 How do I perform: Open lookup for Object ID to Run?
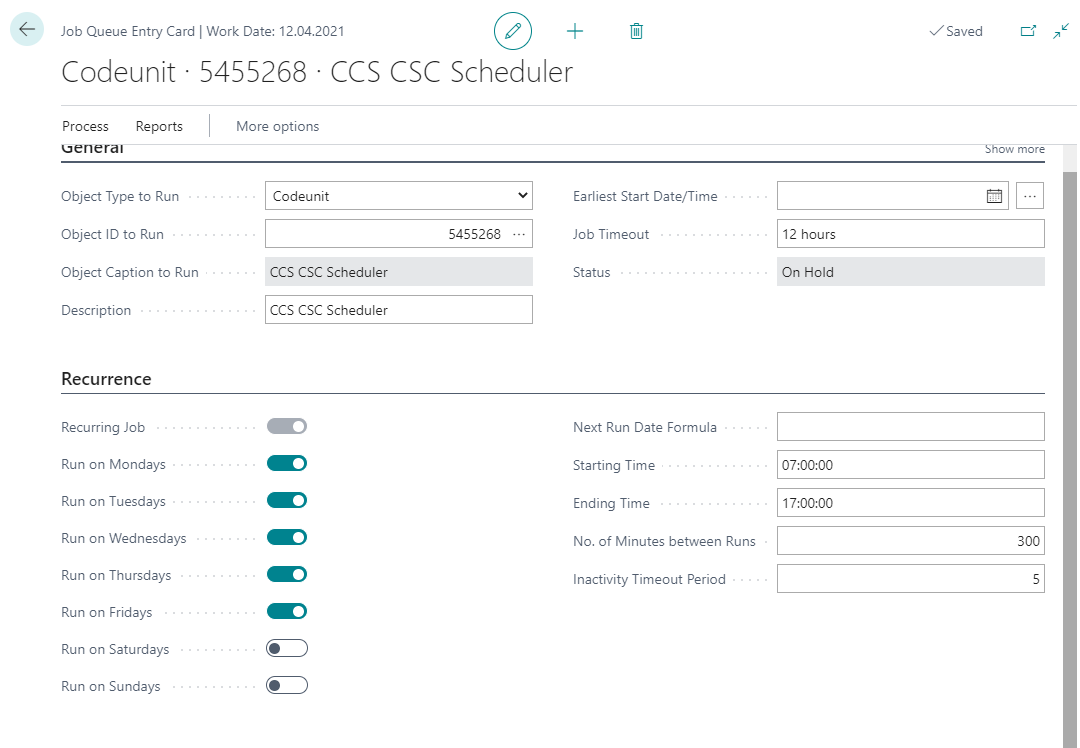pyautogui.click(x=518, y=234)
